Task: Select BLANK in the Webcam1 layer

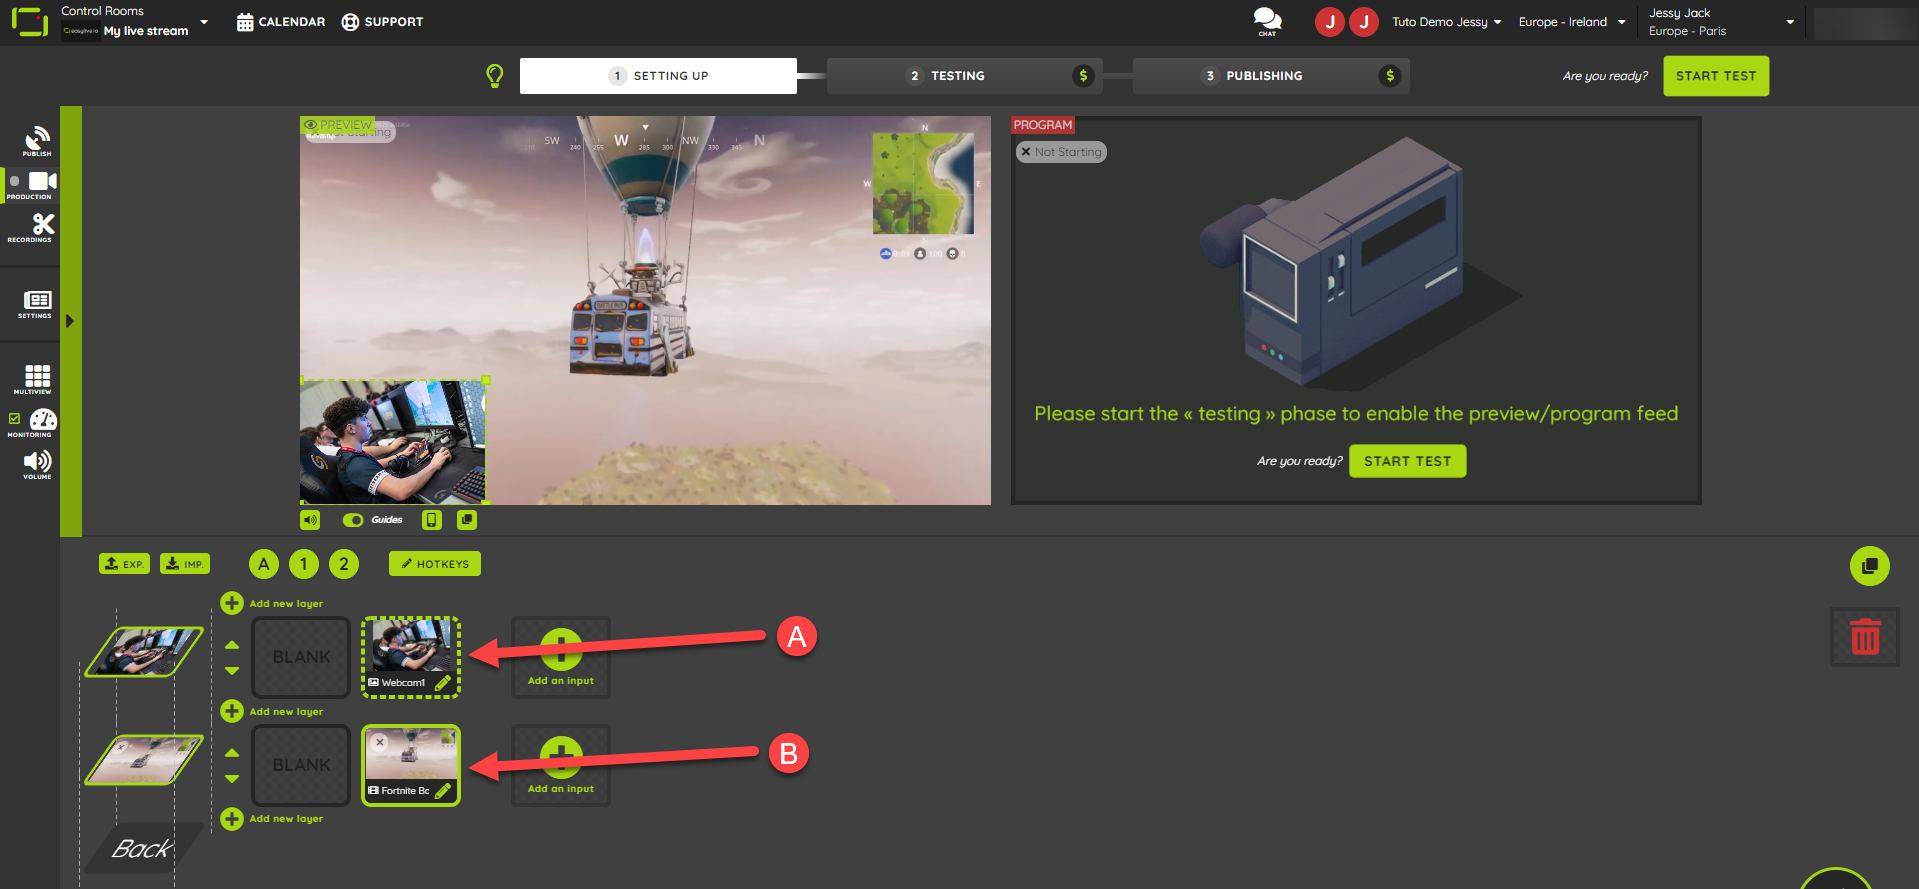Action: tap(301, 657)
